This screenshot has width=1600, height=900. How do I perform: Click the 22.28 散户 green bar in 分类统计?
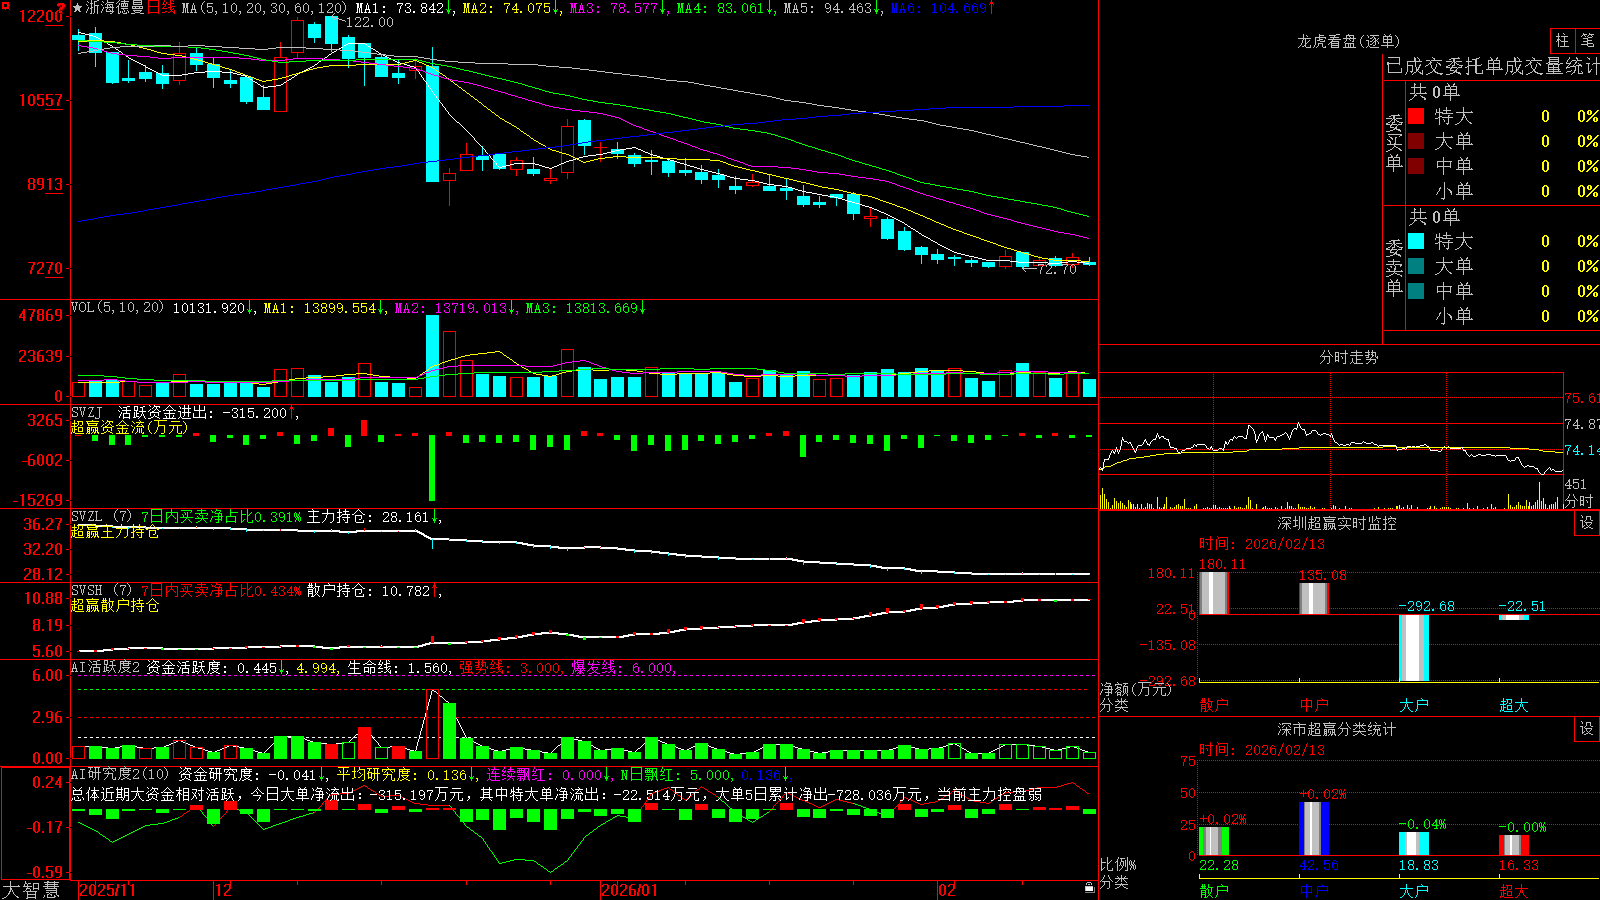(x=1214, y=841)
